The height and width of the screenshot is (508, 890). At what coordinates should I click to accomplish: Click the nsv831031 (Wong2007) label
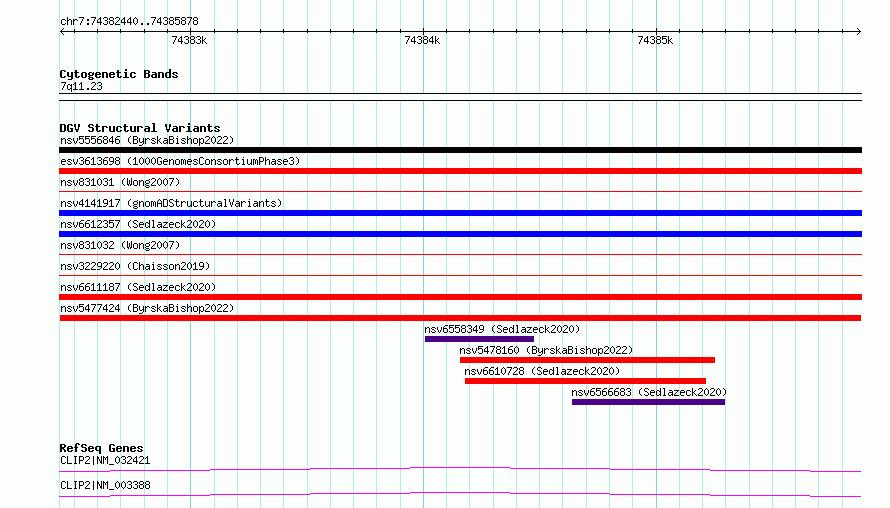(x=120, y=182)
